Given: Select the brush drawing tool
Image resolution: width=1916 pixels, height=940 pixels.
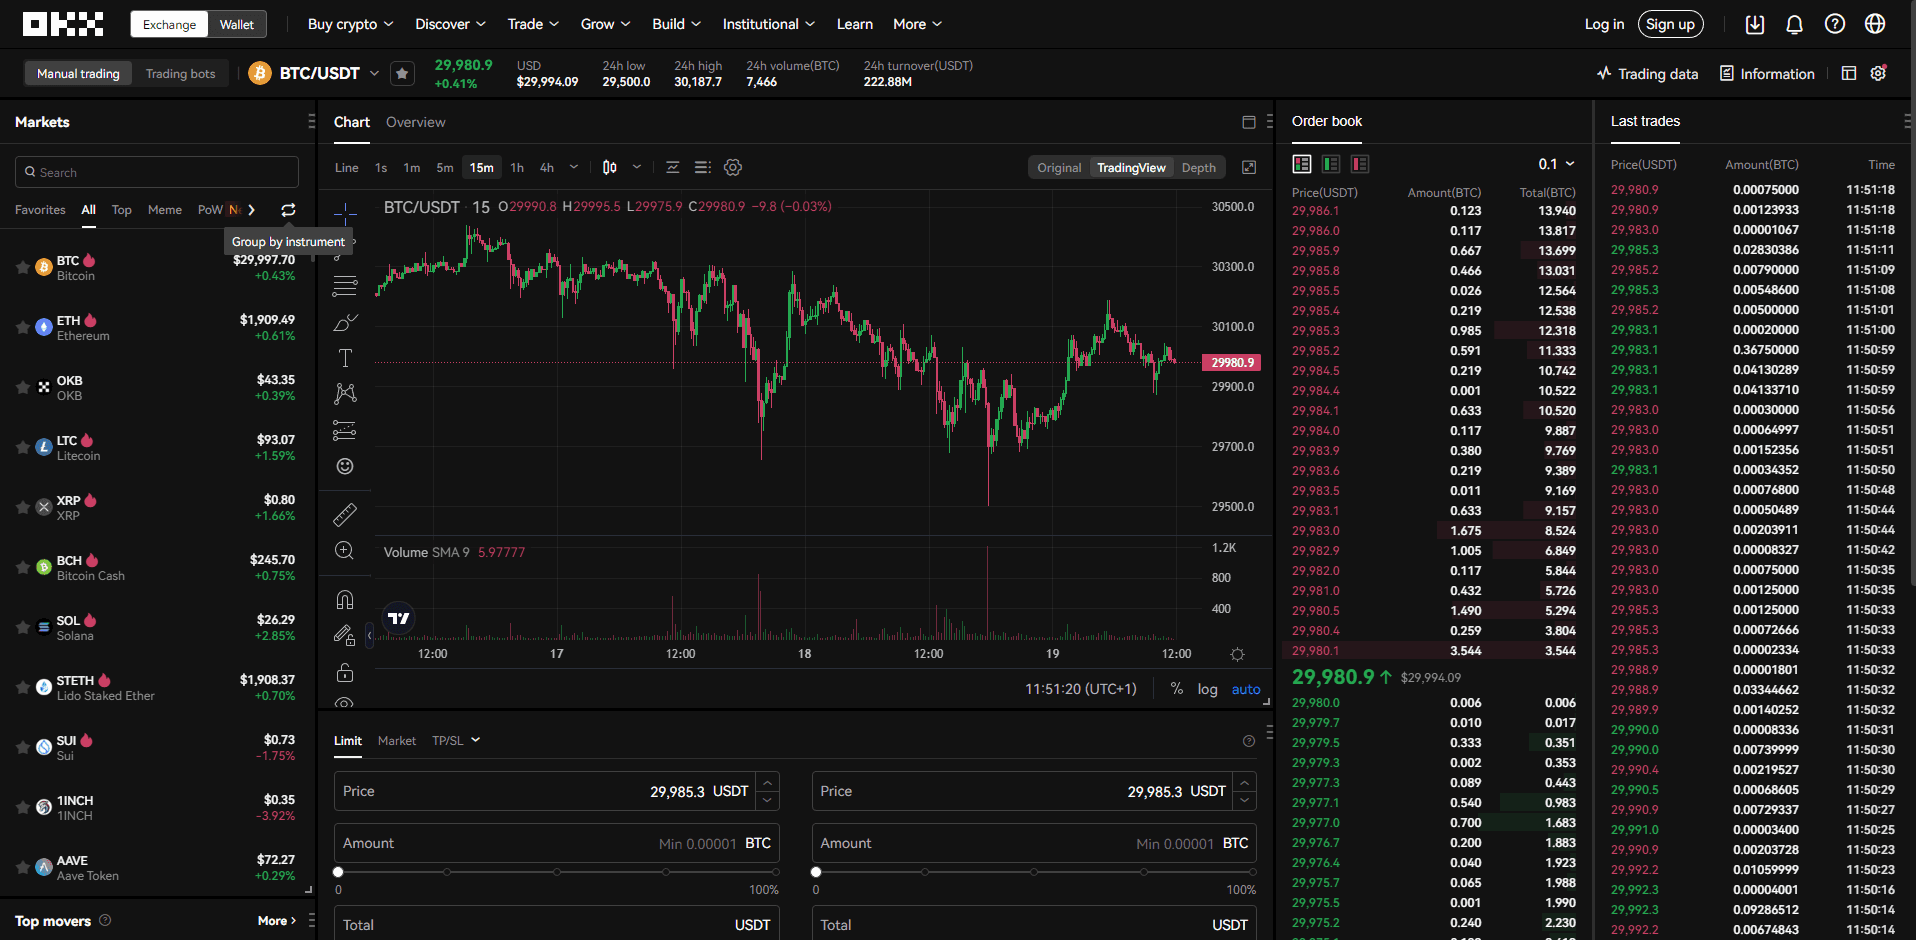Looking at the screenshot, I should coord(345,323).
